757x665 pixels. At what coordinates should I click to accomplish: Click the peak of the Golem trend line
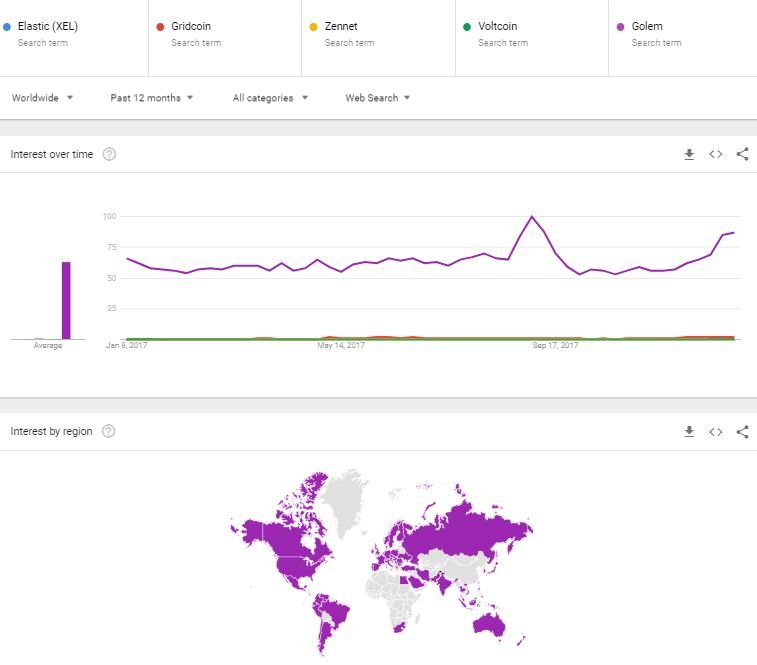tap(532, 217)
